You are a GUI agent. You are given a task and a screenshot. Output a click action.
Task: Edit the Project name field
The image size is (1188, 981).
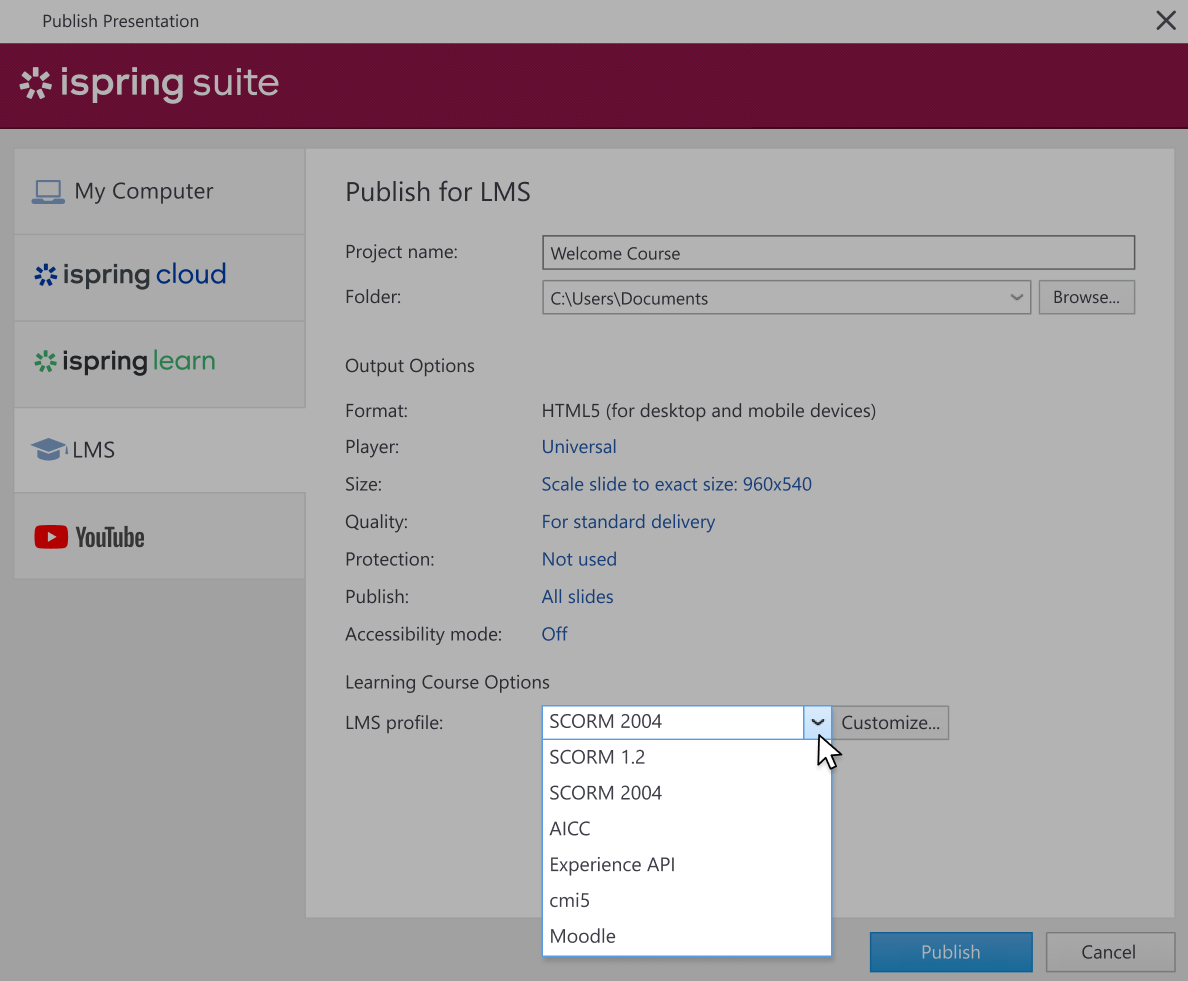point(838,252)
